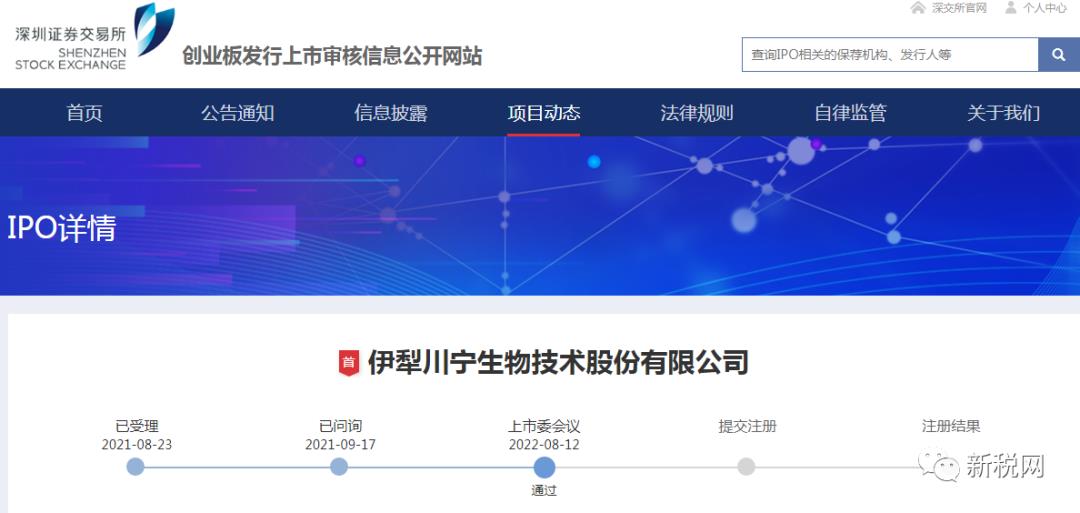Click the home icon beside 深交所官网
The image size is (1080, 513).
917,8
